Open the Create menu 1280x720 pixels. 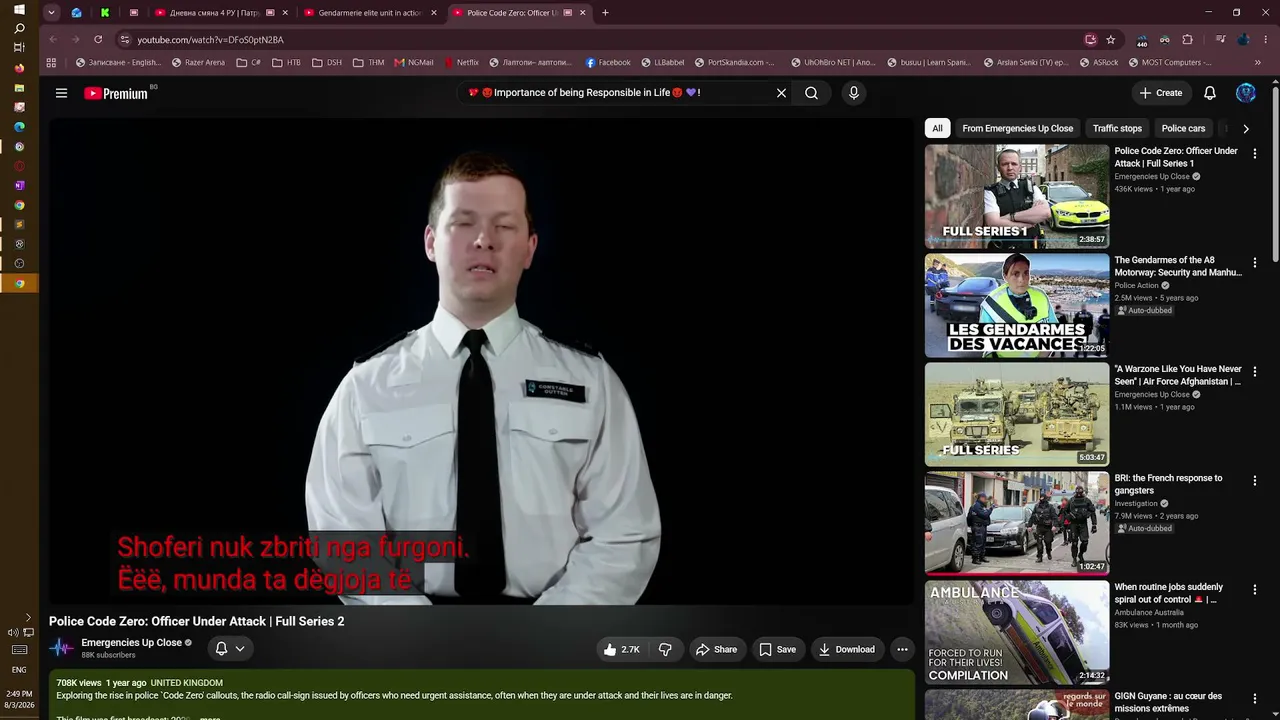pos(1161,93)
